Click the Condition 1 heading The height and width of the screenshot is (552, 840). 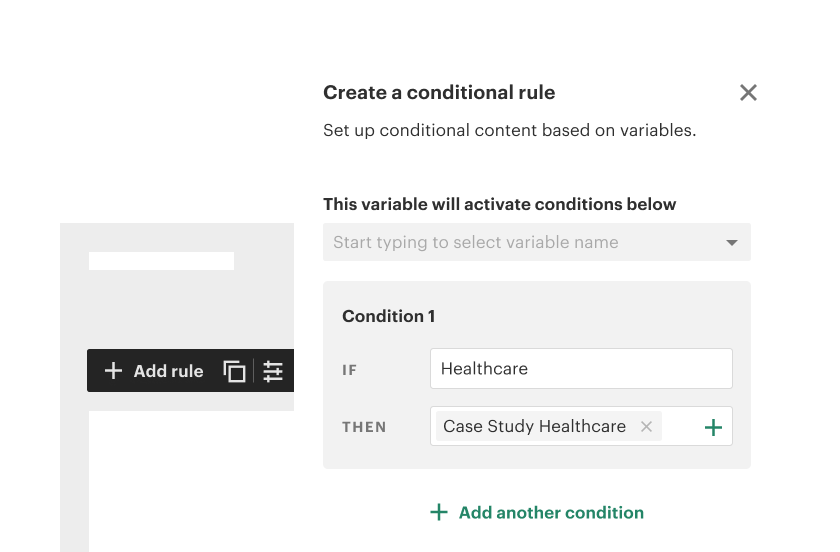[x=388, y=316]
